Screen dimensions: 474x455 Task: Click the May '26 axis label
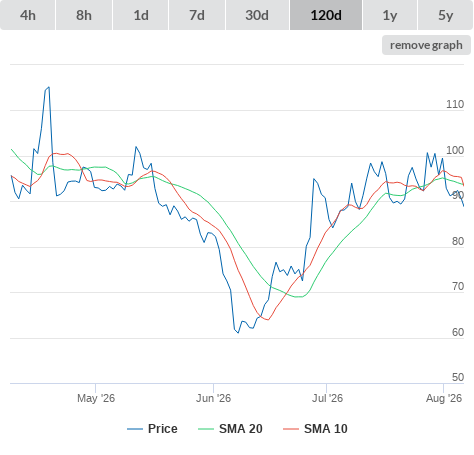tap(96, 398)
